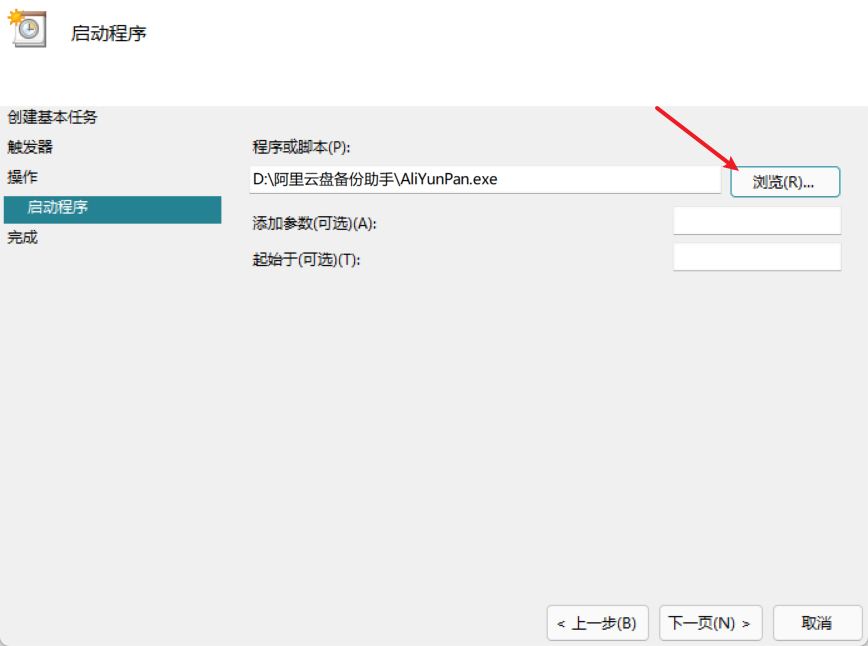
Task: Cancel the wizard with 取消
Action: point(817,623)
